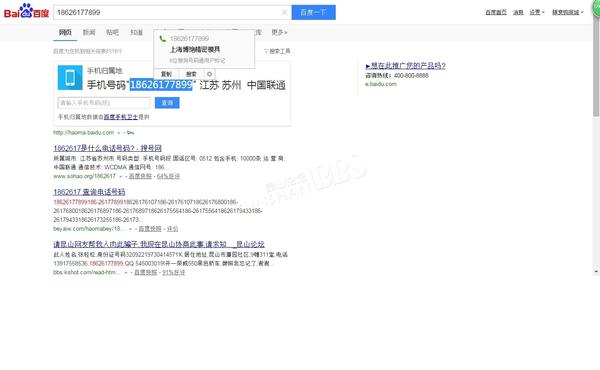Click the Baidu logo
The image size is (600, 370).
point(26,11)
